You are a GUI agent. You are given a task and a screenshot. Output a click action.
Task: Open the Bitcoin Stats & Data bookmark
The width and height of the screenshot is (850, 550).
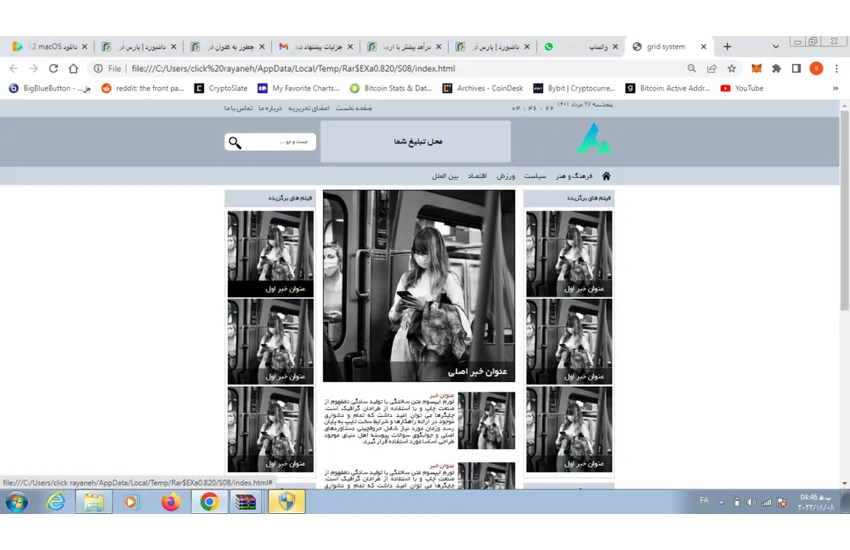(x=391, y=88)
